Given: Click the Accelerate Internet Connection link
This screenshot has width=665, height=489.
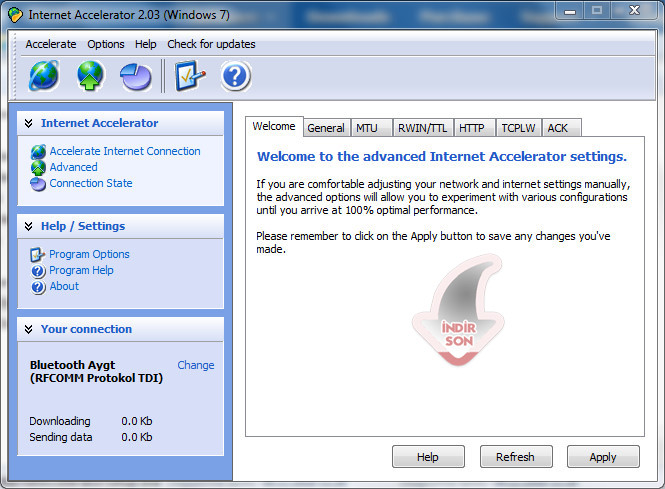Looking at the screenshot, I should 125,151.
